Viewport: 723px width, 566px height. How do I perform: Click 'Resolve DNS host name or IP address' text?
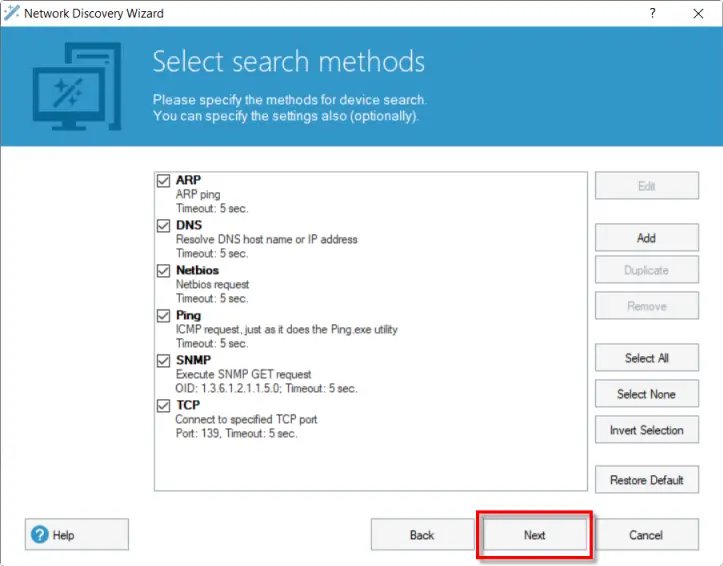point(267,240)
